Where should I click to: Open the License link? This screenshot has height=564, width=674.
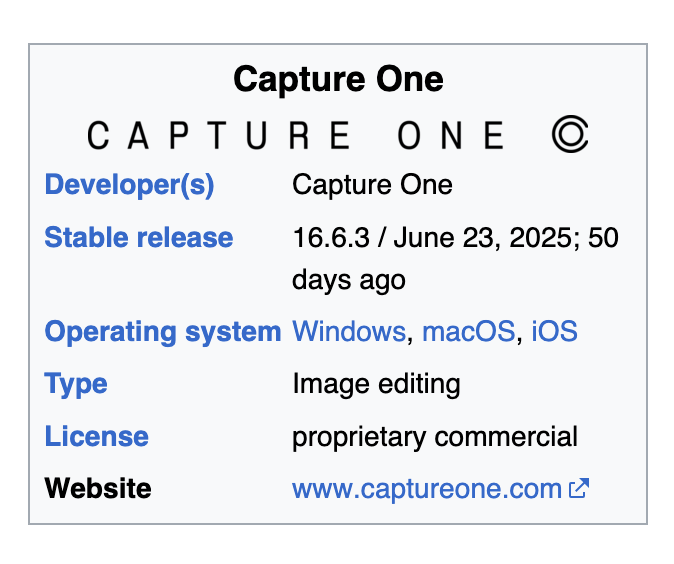97,436
